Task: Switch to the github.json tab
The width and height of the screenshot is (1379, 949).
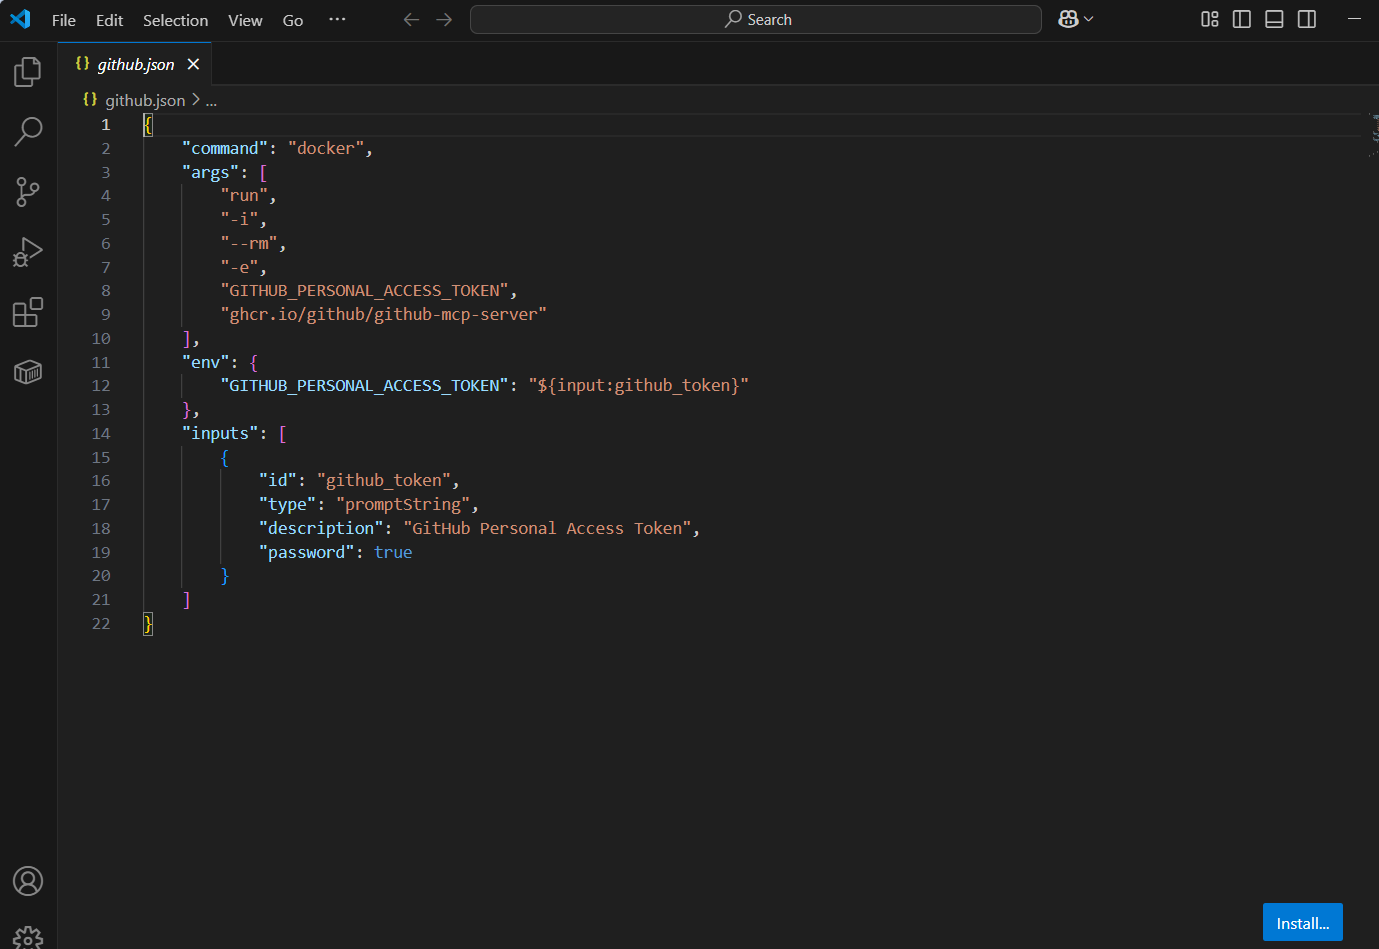Action: [x=135, y=64]
